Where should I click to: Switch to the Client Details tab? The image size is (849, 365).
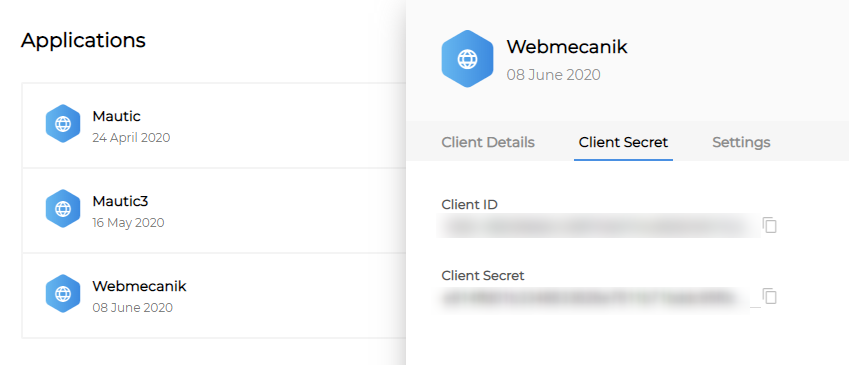coord(488,142)
